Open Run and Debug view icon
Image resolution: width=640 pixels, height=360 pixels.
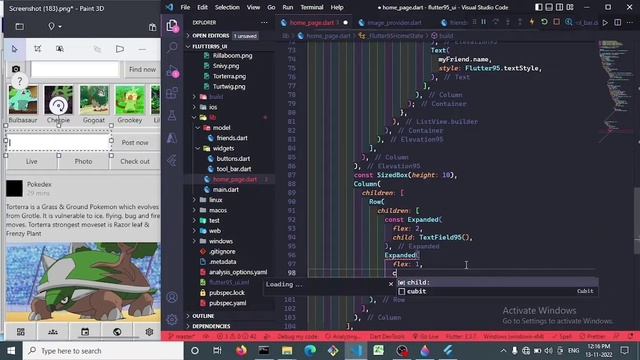point(172,71)
